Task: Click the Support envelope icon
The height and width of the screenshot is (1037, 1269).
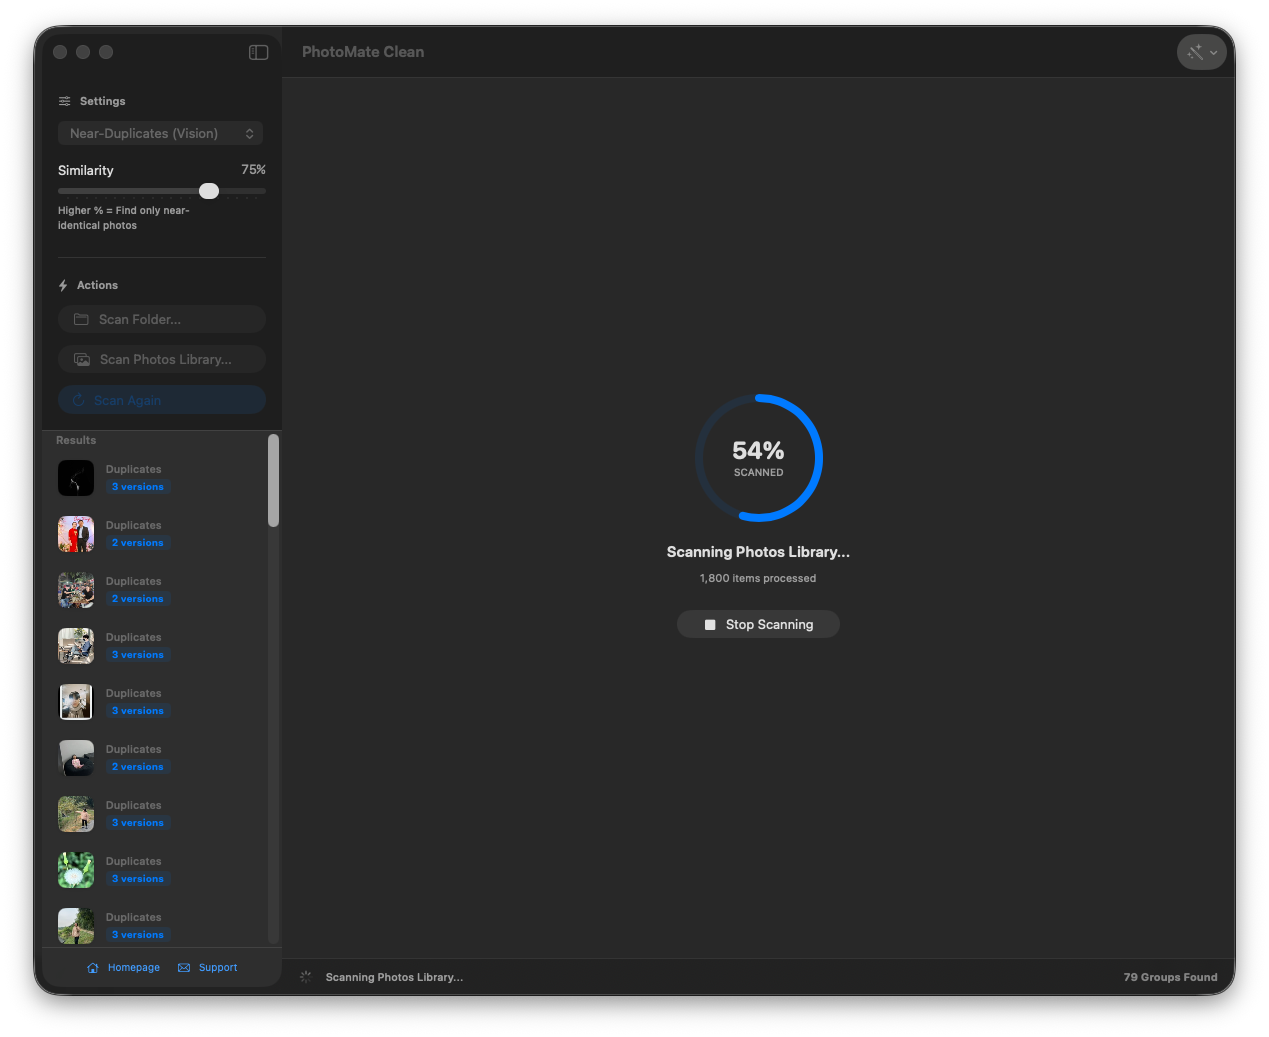Action: coord(183,967)
